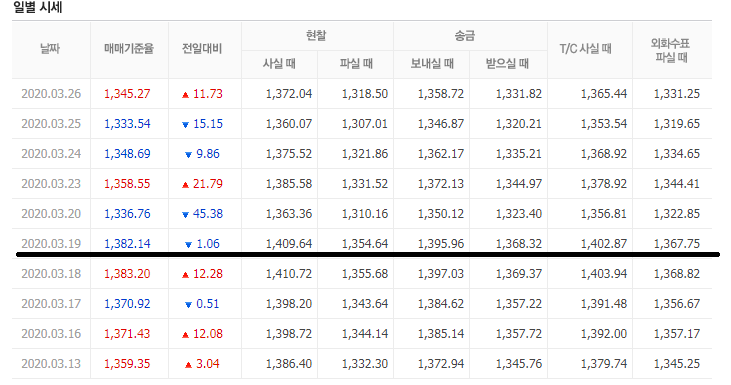
Task: Click the 현찰 group header
Action: [x=317, y=35]
